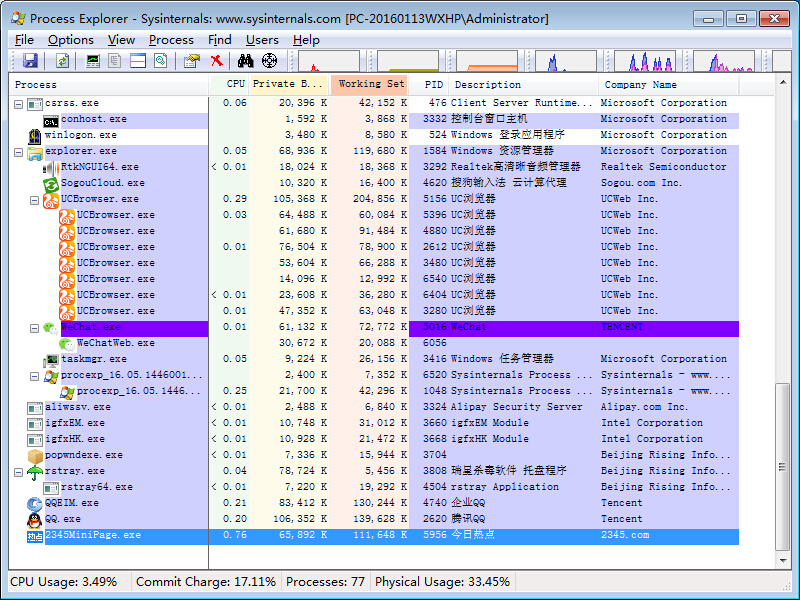Viewport: 800px width, 600px height.
Task: Click the QQEIM.exe icon
Action: pos(35,504)
